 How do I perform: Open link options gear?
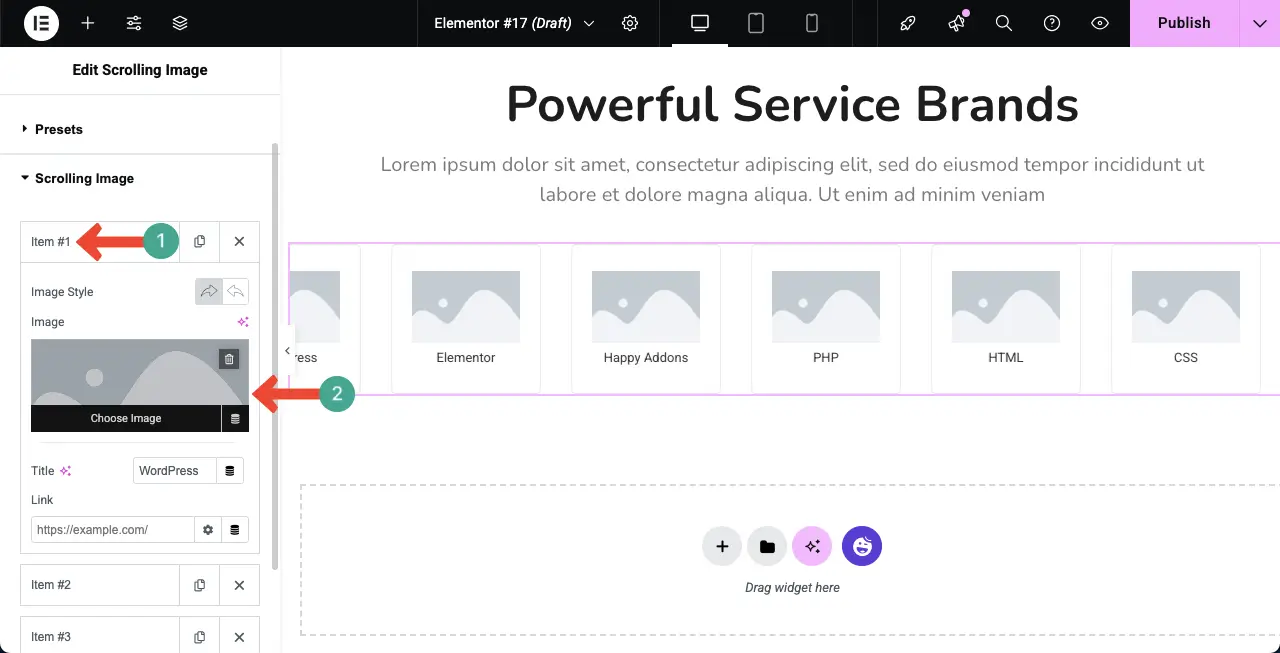[x=208, y=530]
